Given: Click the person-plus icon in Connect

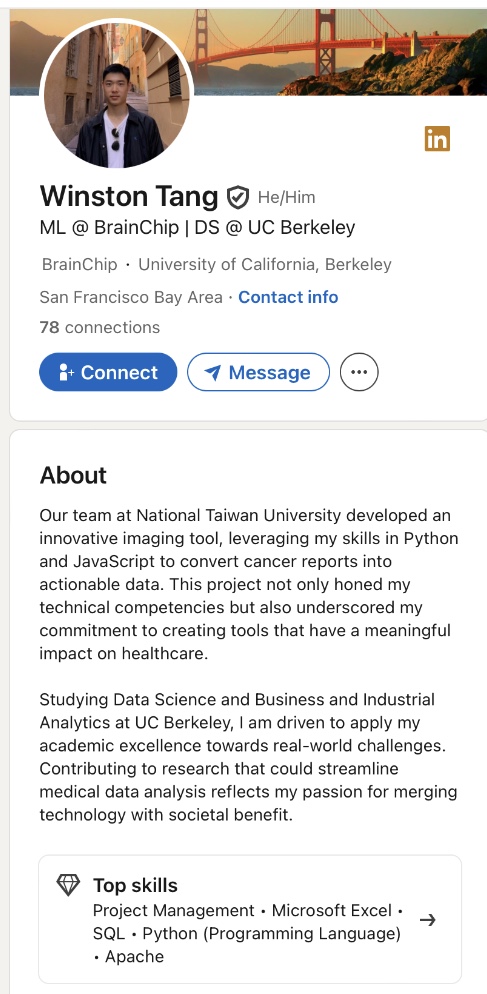Looking at the screenshot, I should pos(67,373).
